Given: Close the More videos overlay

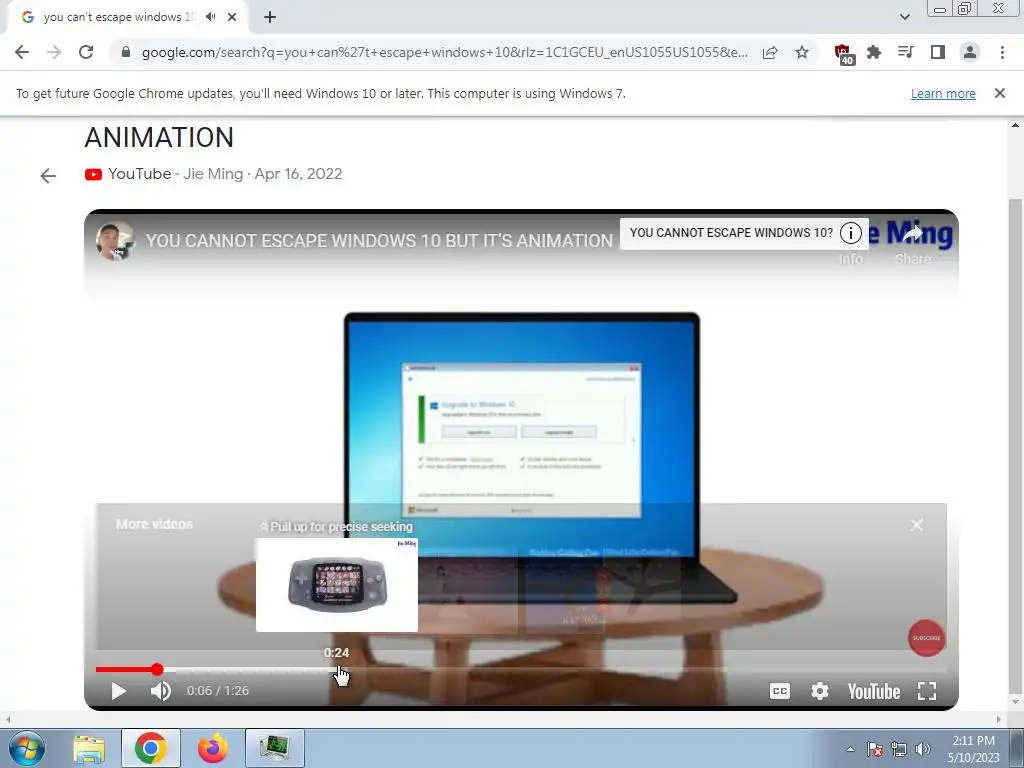Looking at the screenshot, I should [917, 524].
